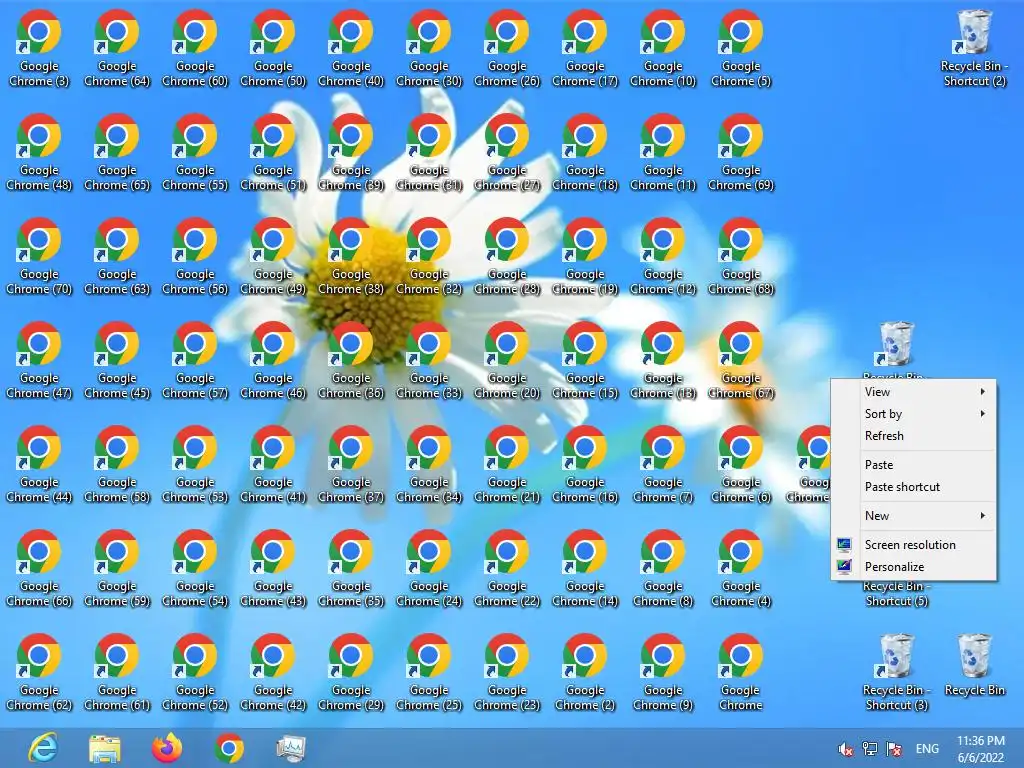Viewport: 1024px width, 768px height.
Task: Select the Google Chrome (44) shortcut
Action: coord(39,465)
